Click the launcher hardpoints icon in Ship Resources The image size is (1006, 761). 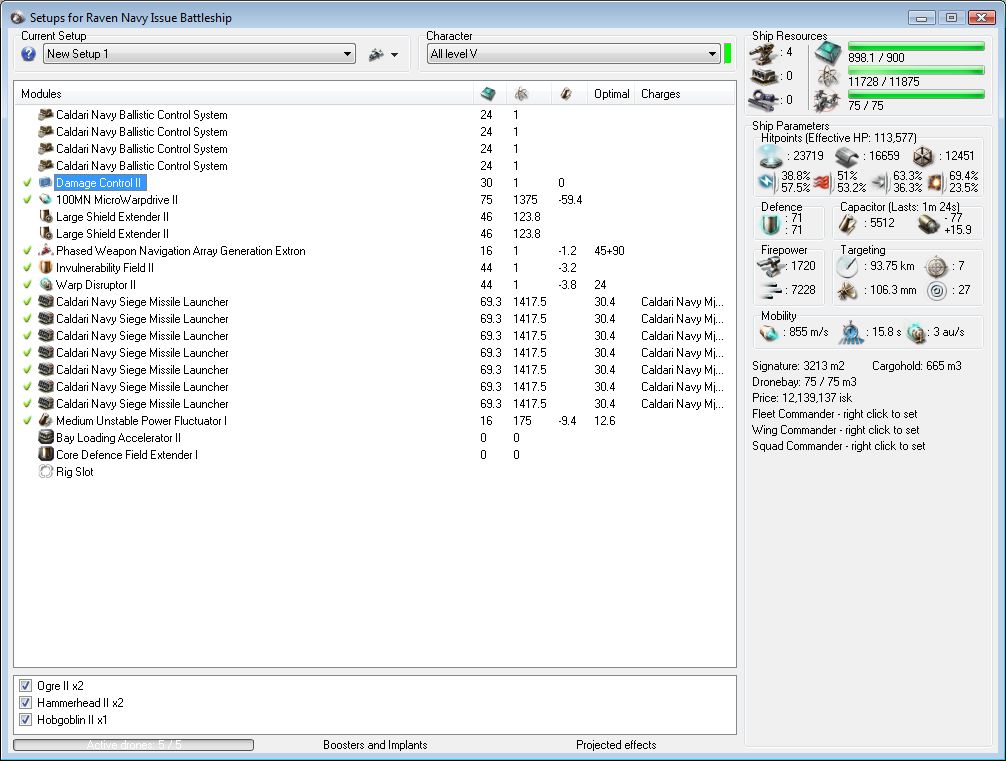pos(765,75)
